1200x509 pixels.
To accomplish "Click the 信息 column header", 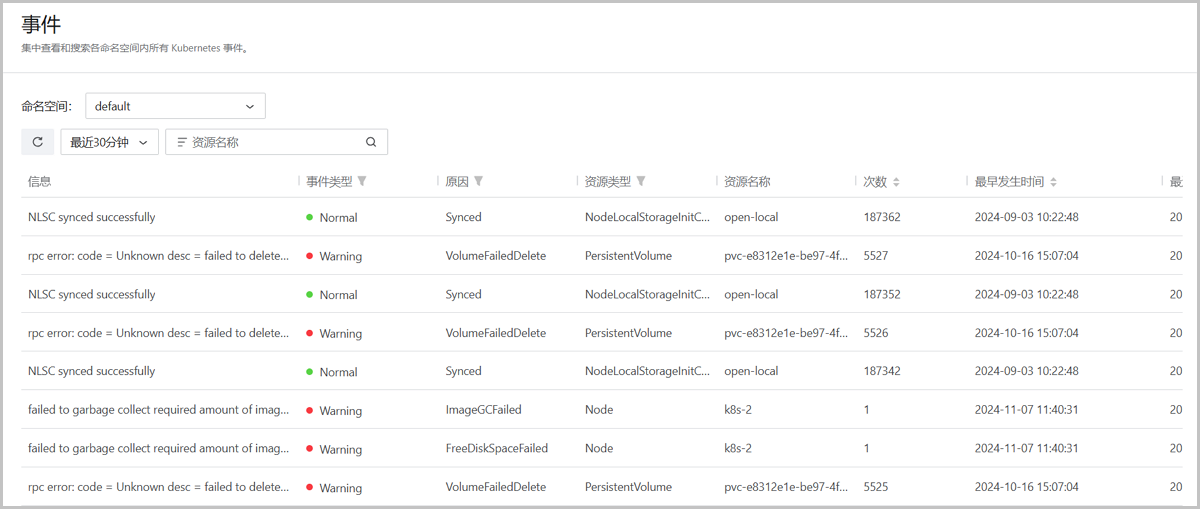I will [40, 182].
